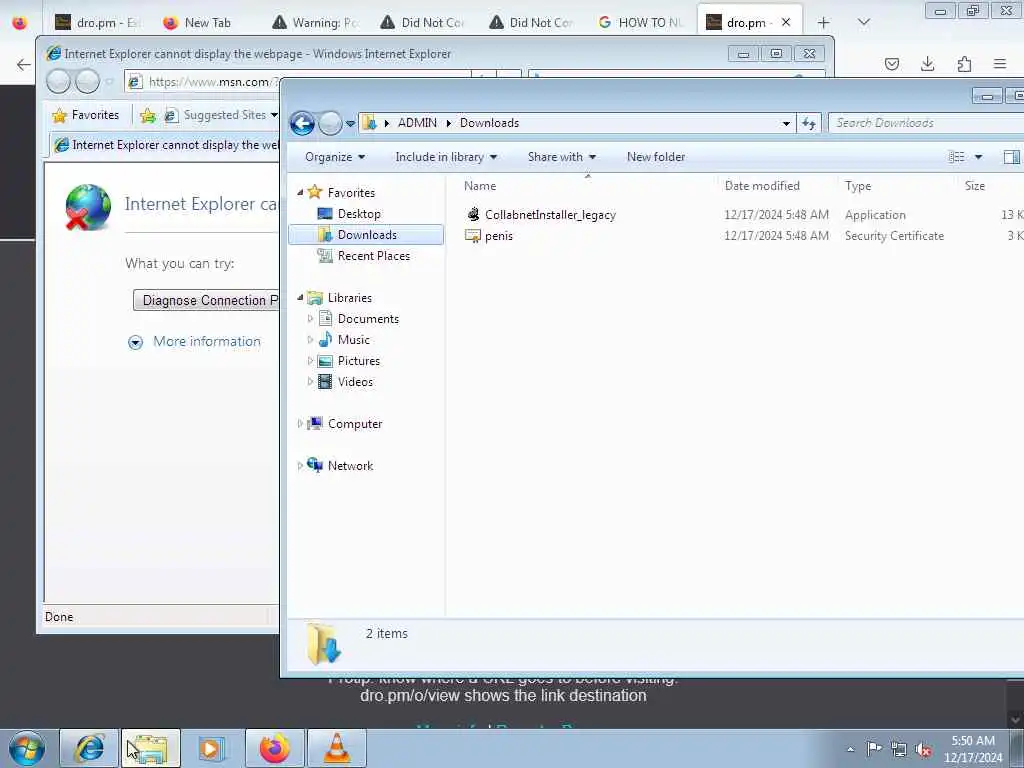The width and height of the screenshot is (1024, 768).
Task: Select Desktop in the Favorites list
Action: (x=359, y=214)
